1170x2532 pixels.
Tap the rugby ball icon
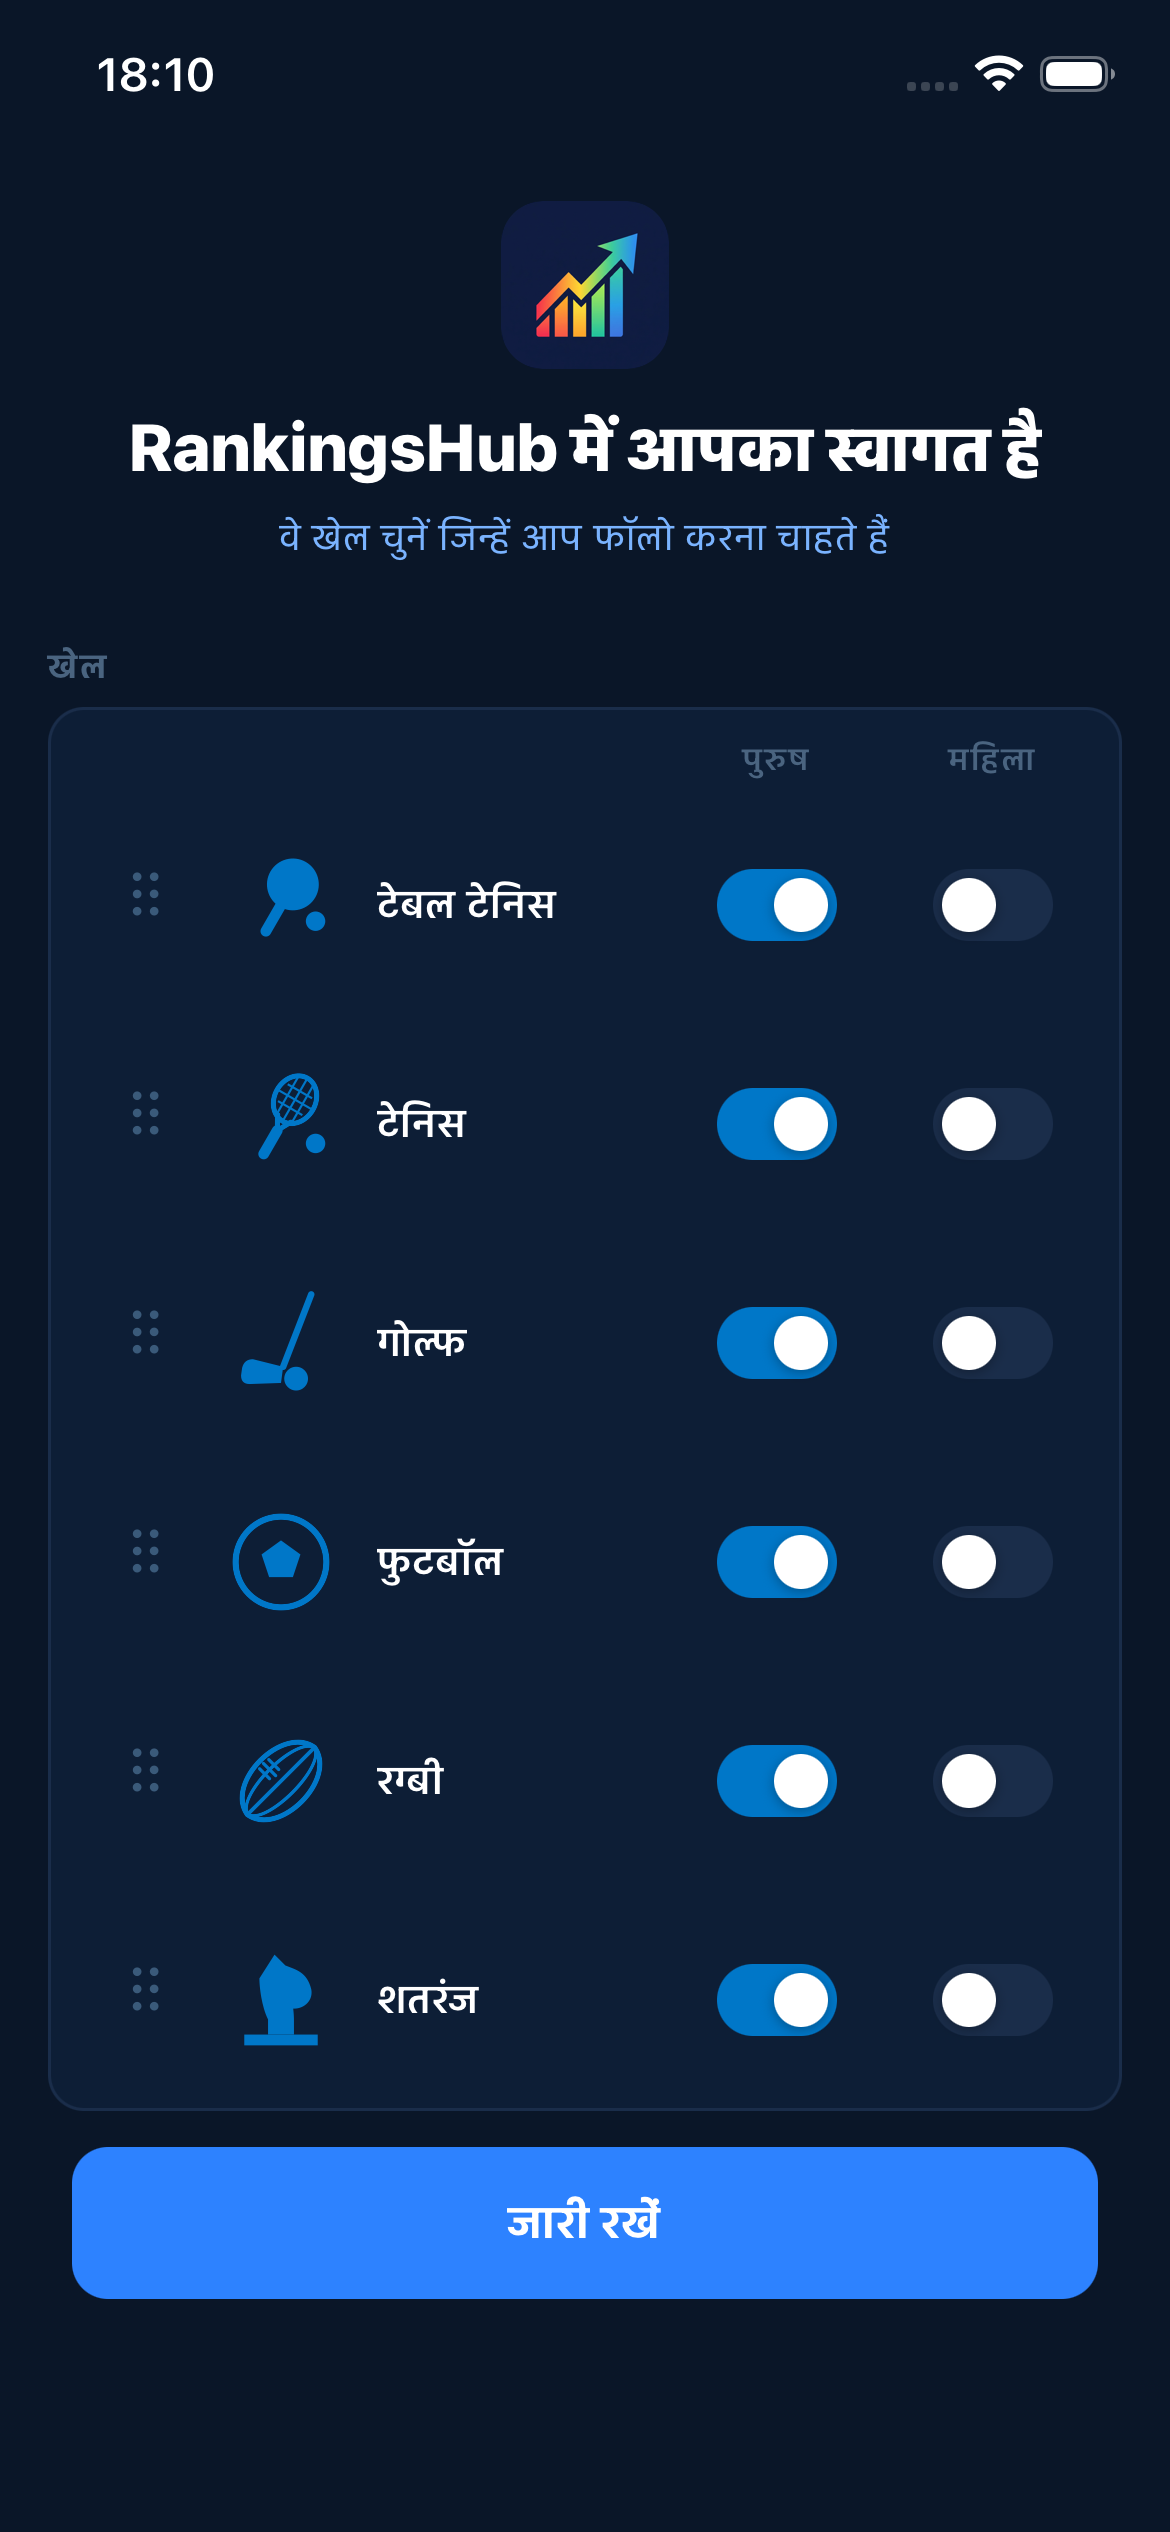pyautogui.click(x=281, y=1780)
